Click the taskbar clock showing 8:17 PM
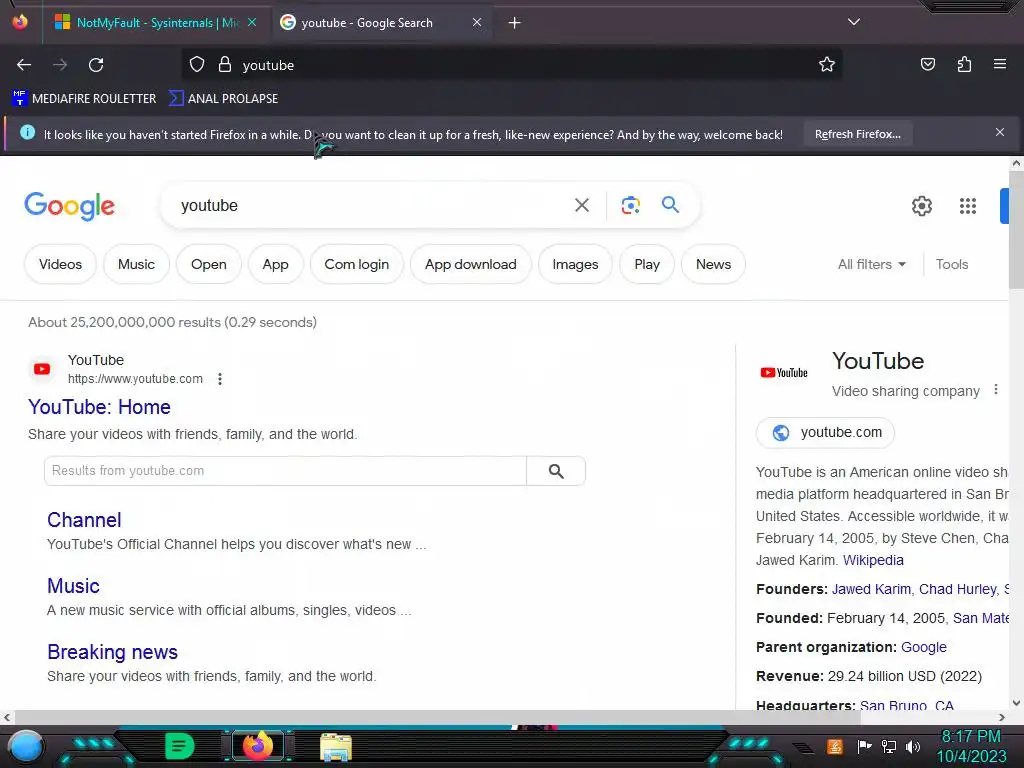 point(971,746)
